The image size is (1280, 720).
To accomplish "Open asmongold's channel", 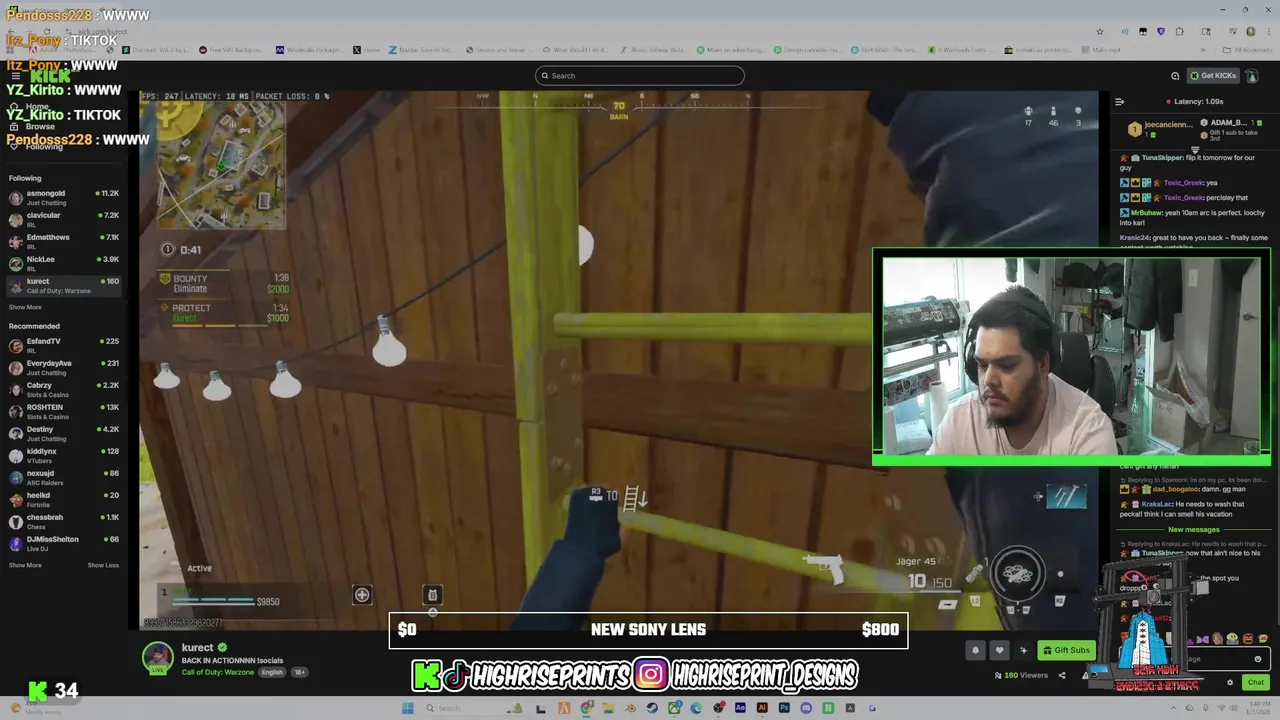I will tap(64, 198).
